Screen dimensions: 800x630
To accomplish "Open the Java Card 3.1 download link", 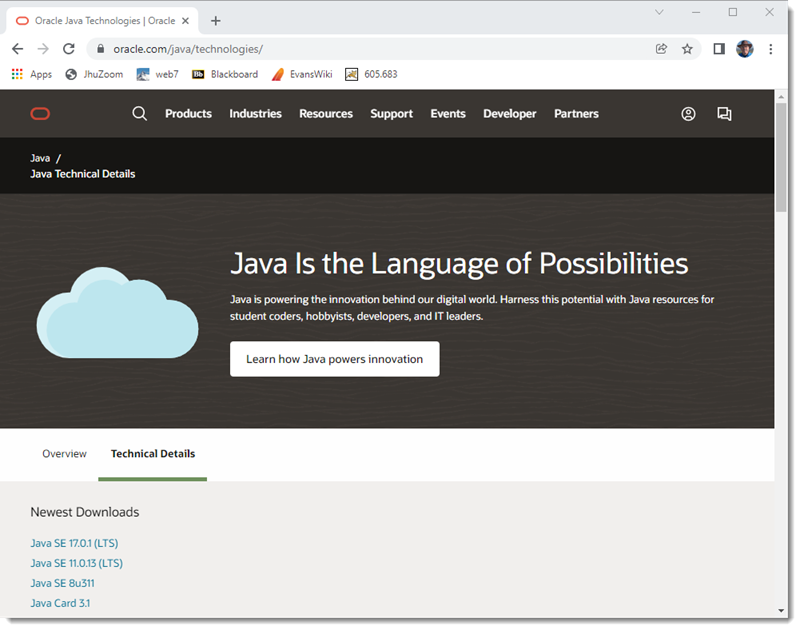I will point(60,603).
